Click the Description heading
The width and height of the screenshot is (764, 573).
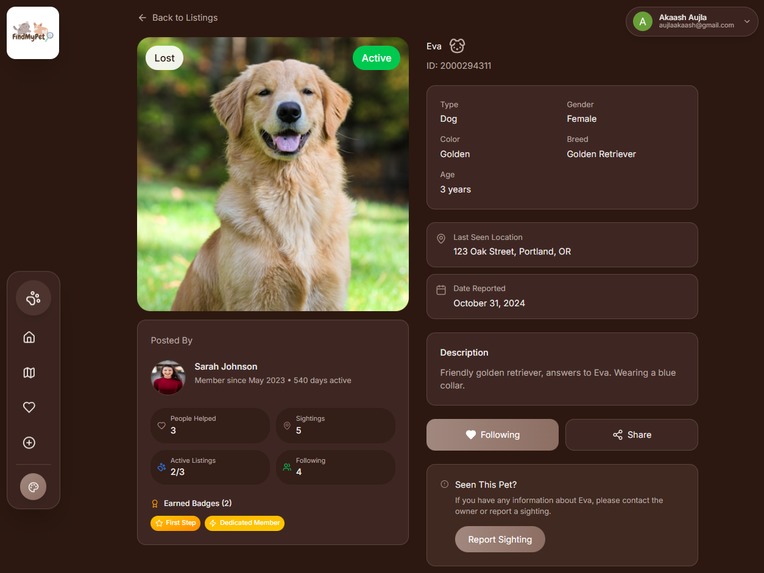coord(464,352)
